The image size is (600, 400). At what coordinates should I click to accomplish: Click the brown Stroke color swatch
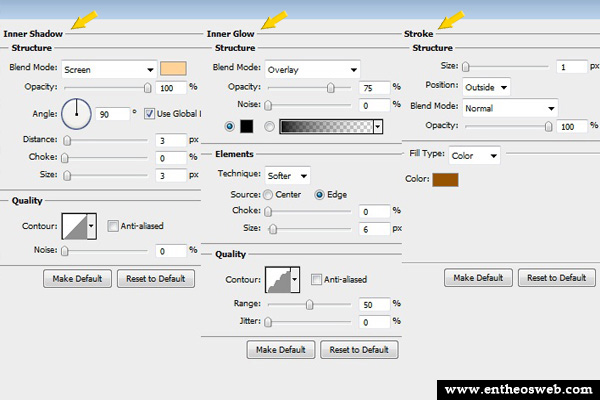[445, 179]
